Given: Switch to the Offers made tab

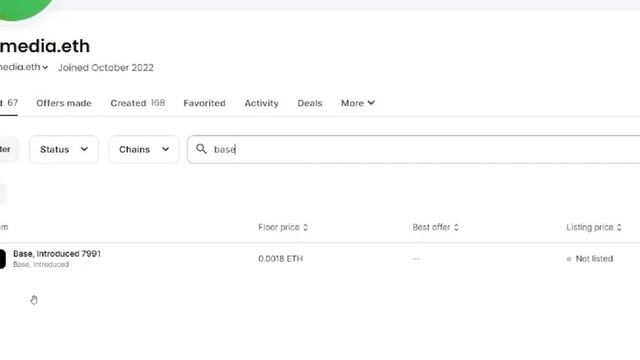Looking at the screenshot, I should coord(64,103).
